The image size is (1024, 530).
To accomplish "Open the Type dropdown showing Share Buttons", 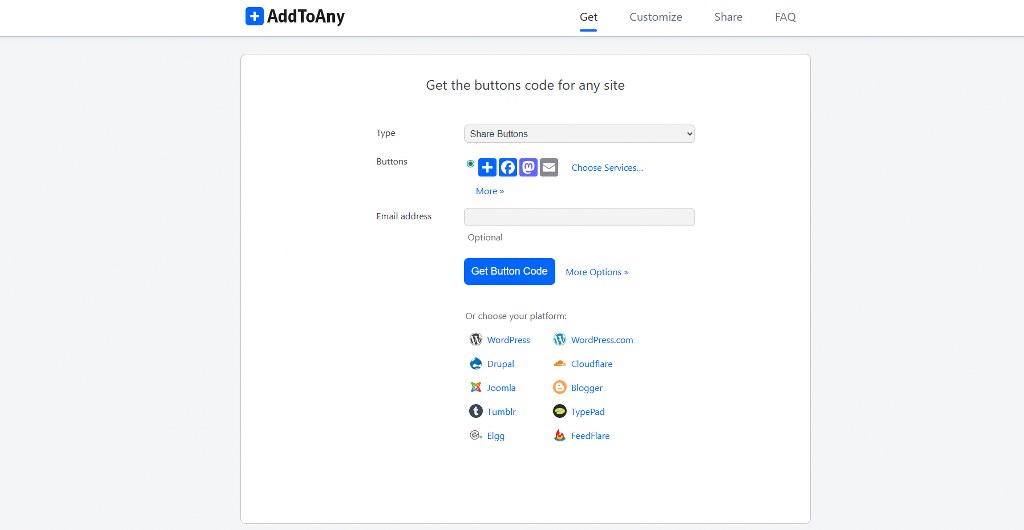I will point(579,134).
